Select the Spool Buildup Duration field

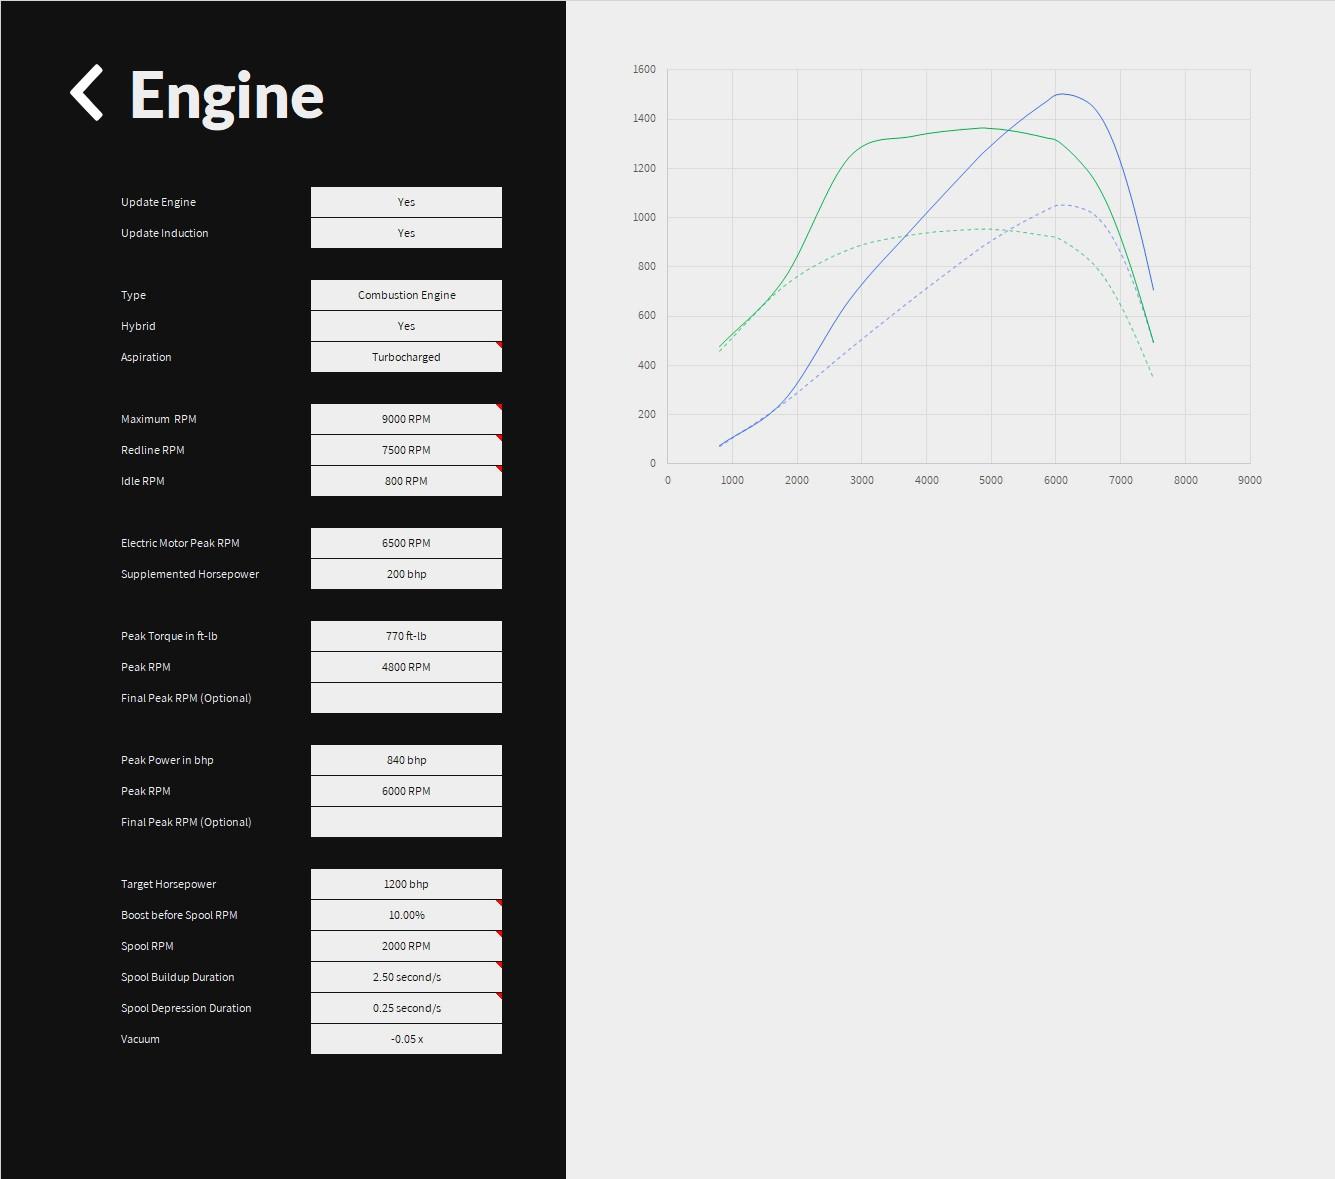coord(406,977)
